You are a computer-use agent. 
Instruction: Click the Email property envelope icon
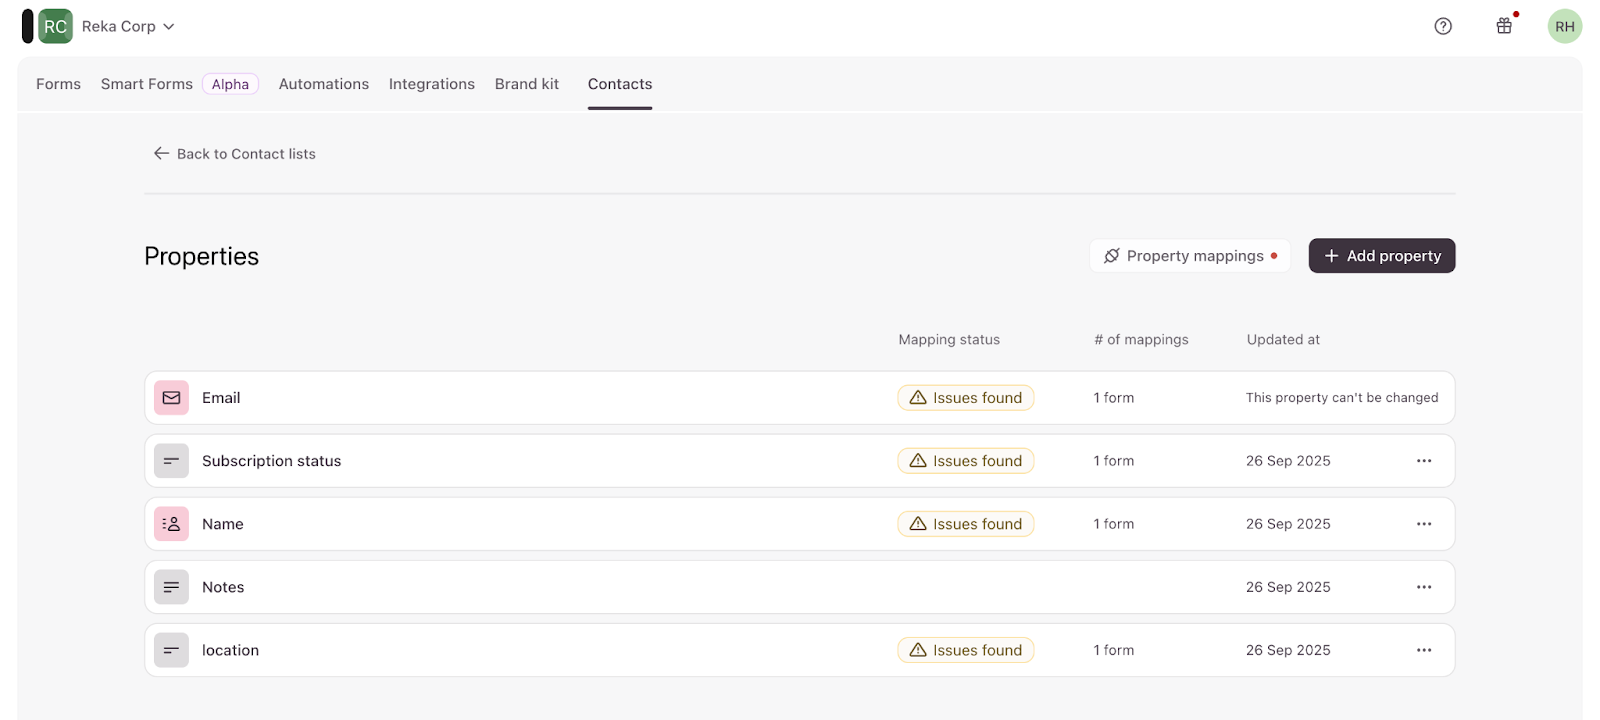tap(171, 398)
